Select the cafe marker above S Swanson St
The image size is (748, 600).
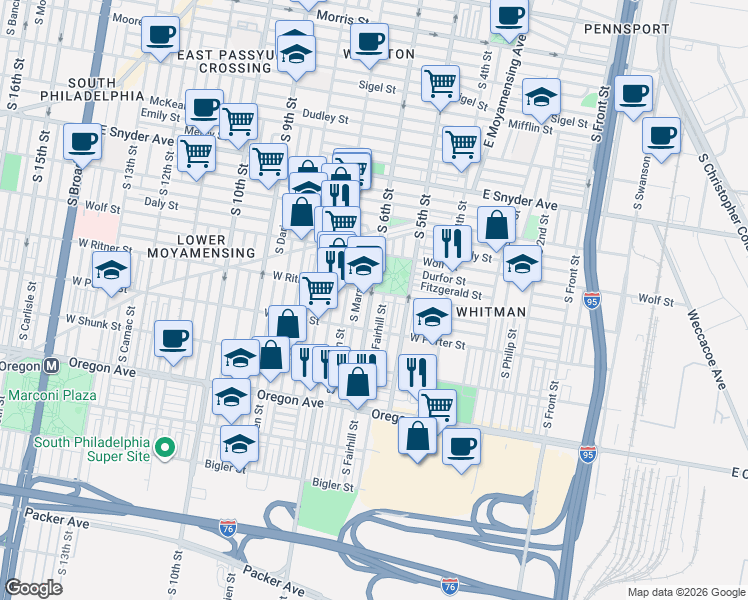[661, 139]
